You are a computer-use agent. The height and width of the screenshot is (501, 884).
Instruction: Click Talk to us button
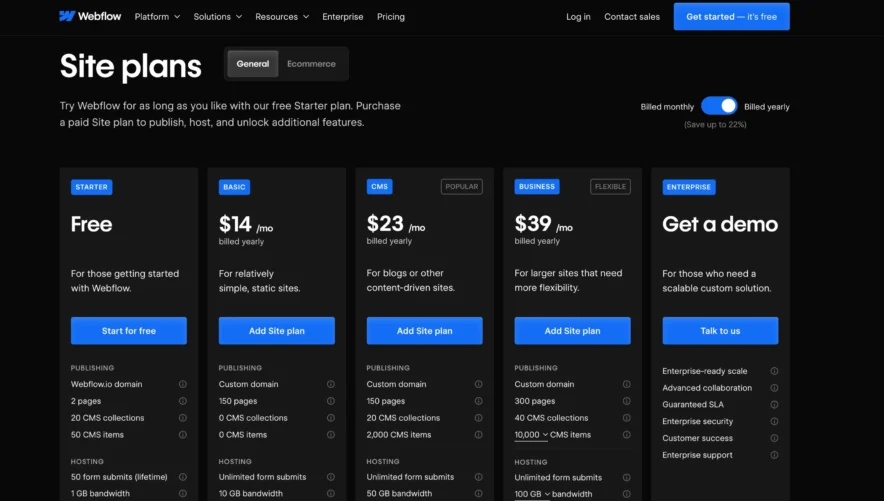pyautogui.click(x=720, y=331)
